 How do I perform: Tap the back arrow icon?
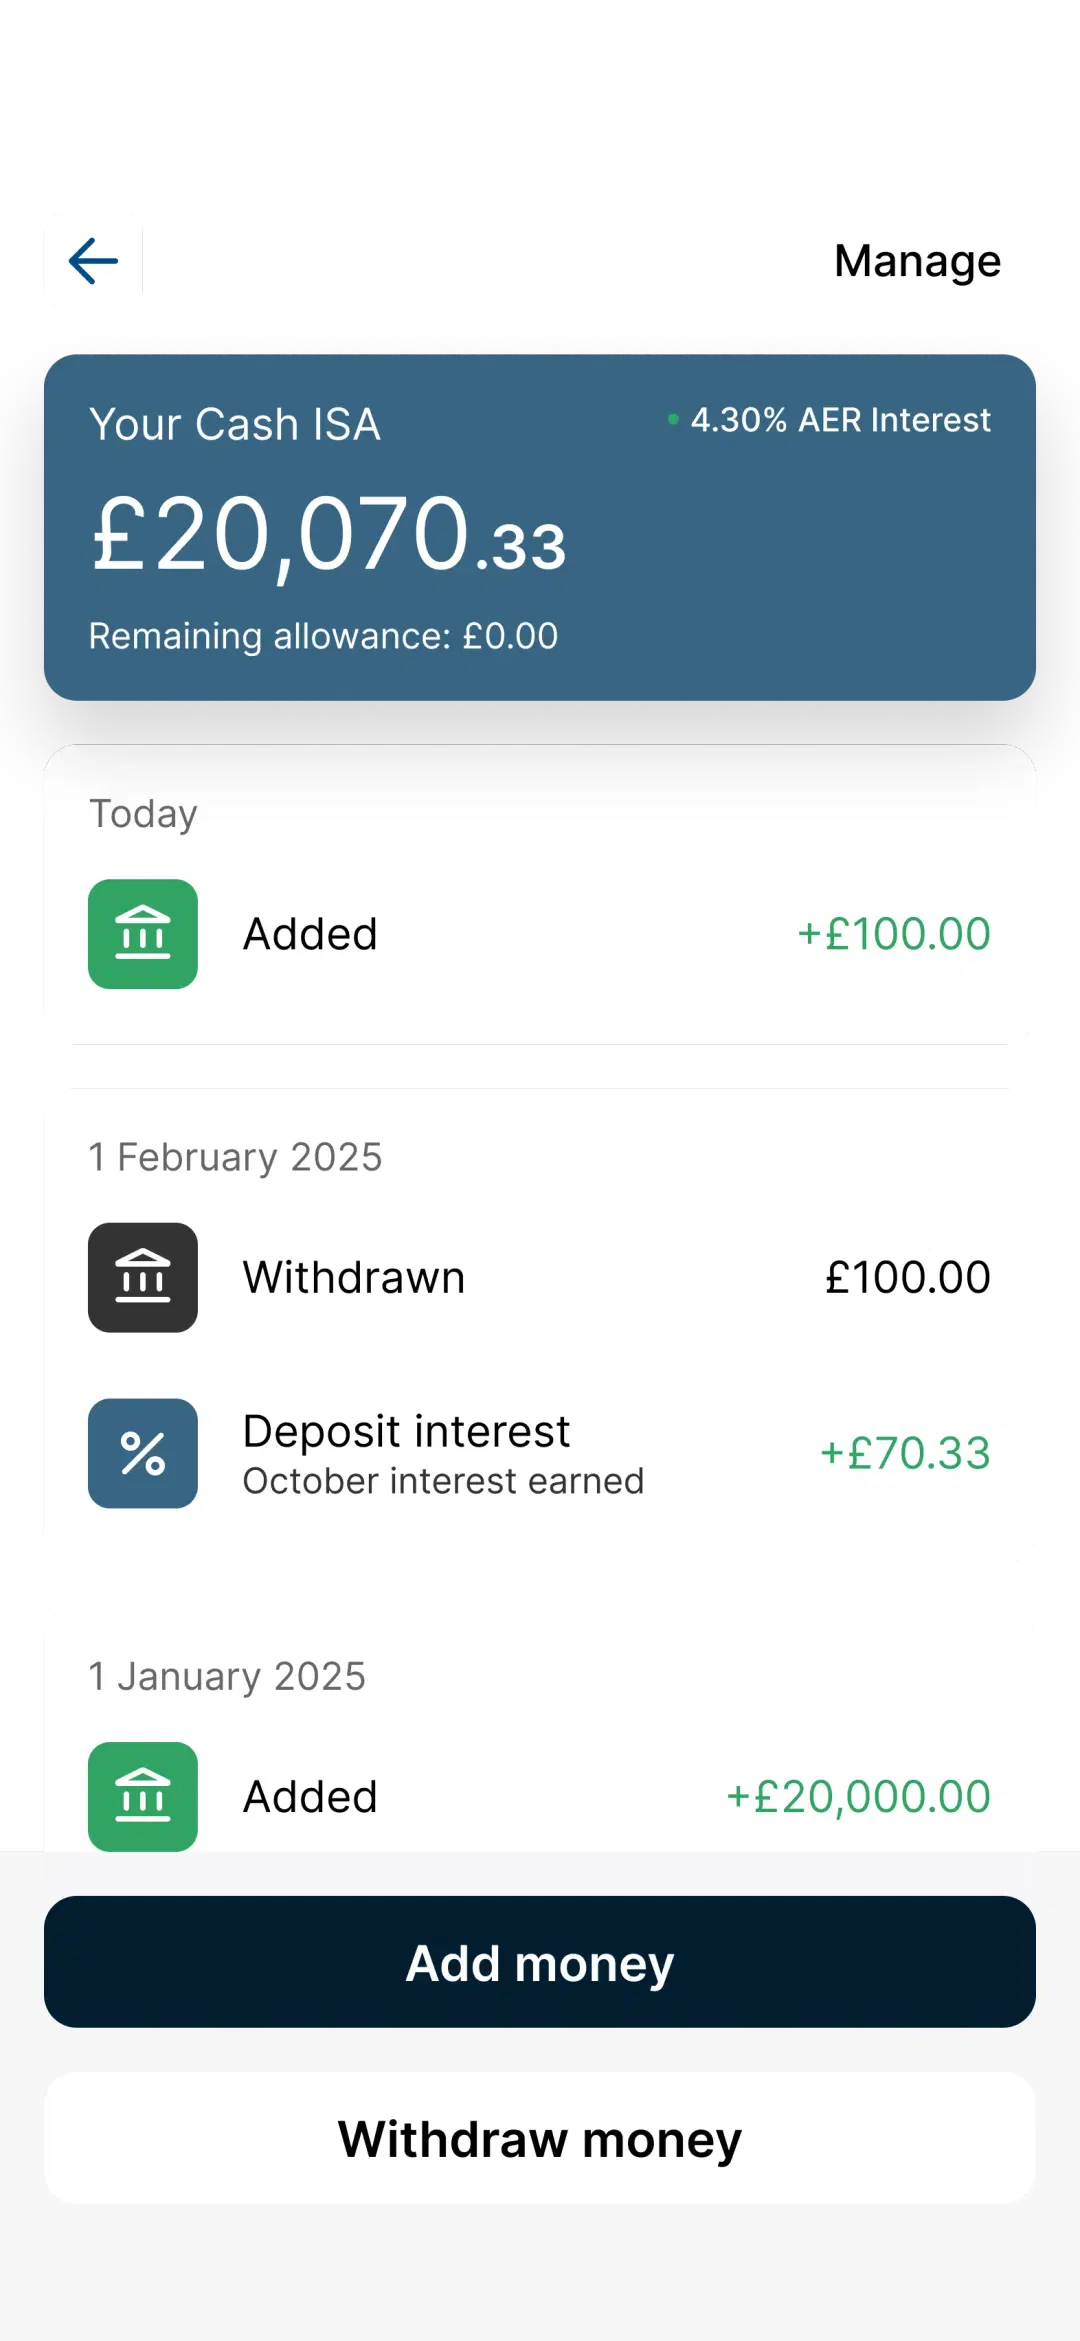tap(93, 261)
